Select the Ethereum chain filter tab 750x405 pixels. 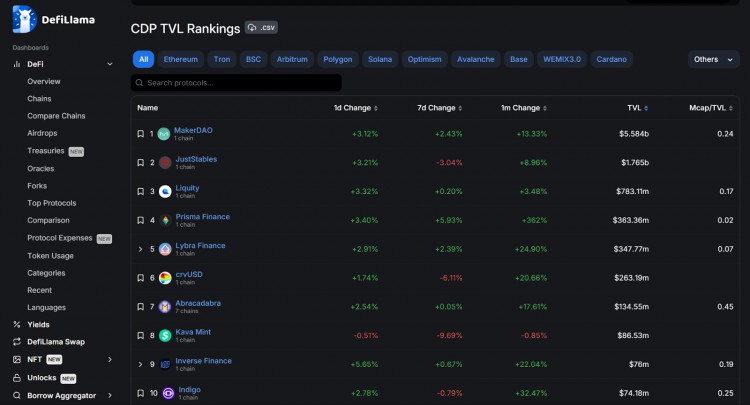click(181, 59)
